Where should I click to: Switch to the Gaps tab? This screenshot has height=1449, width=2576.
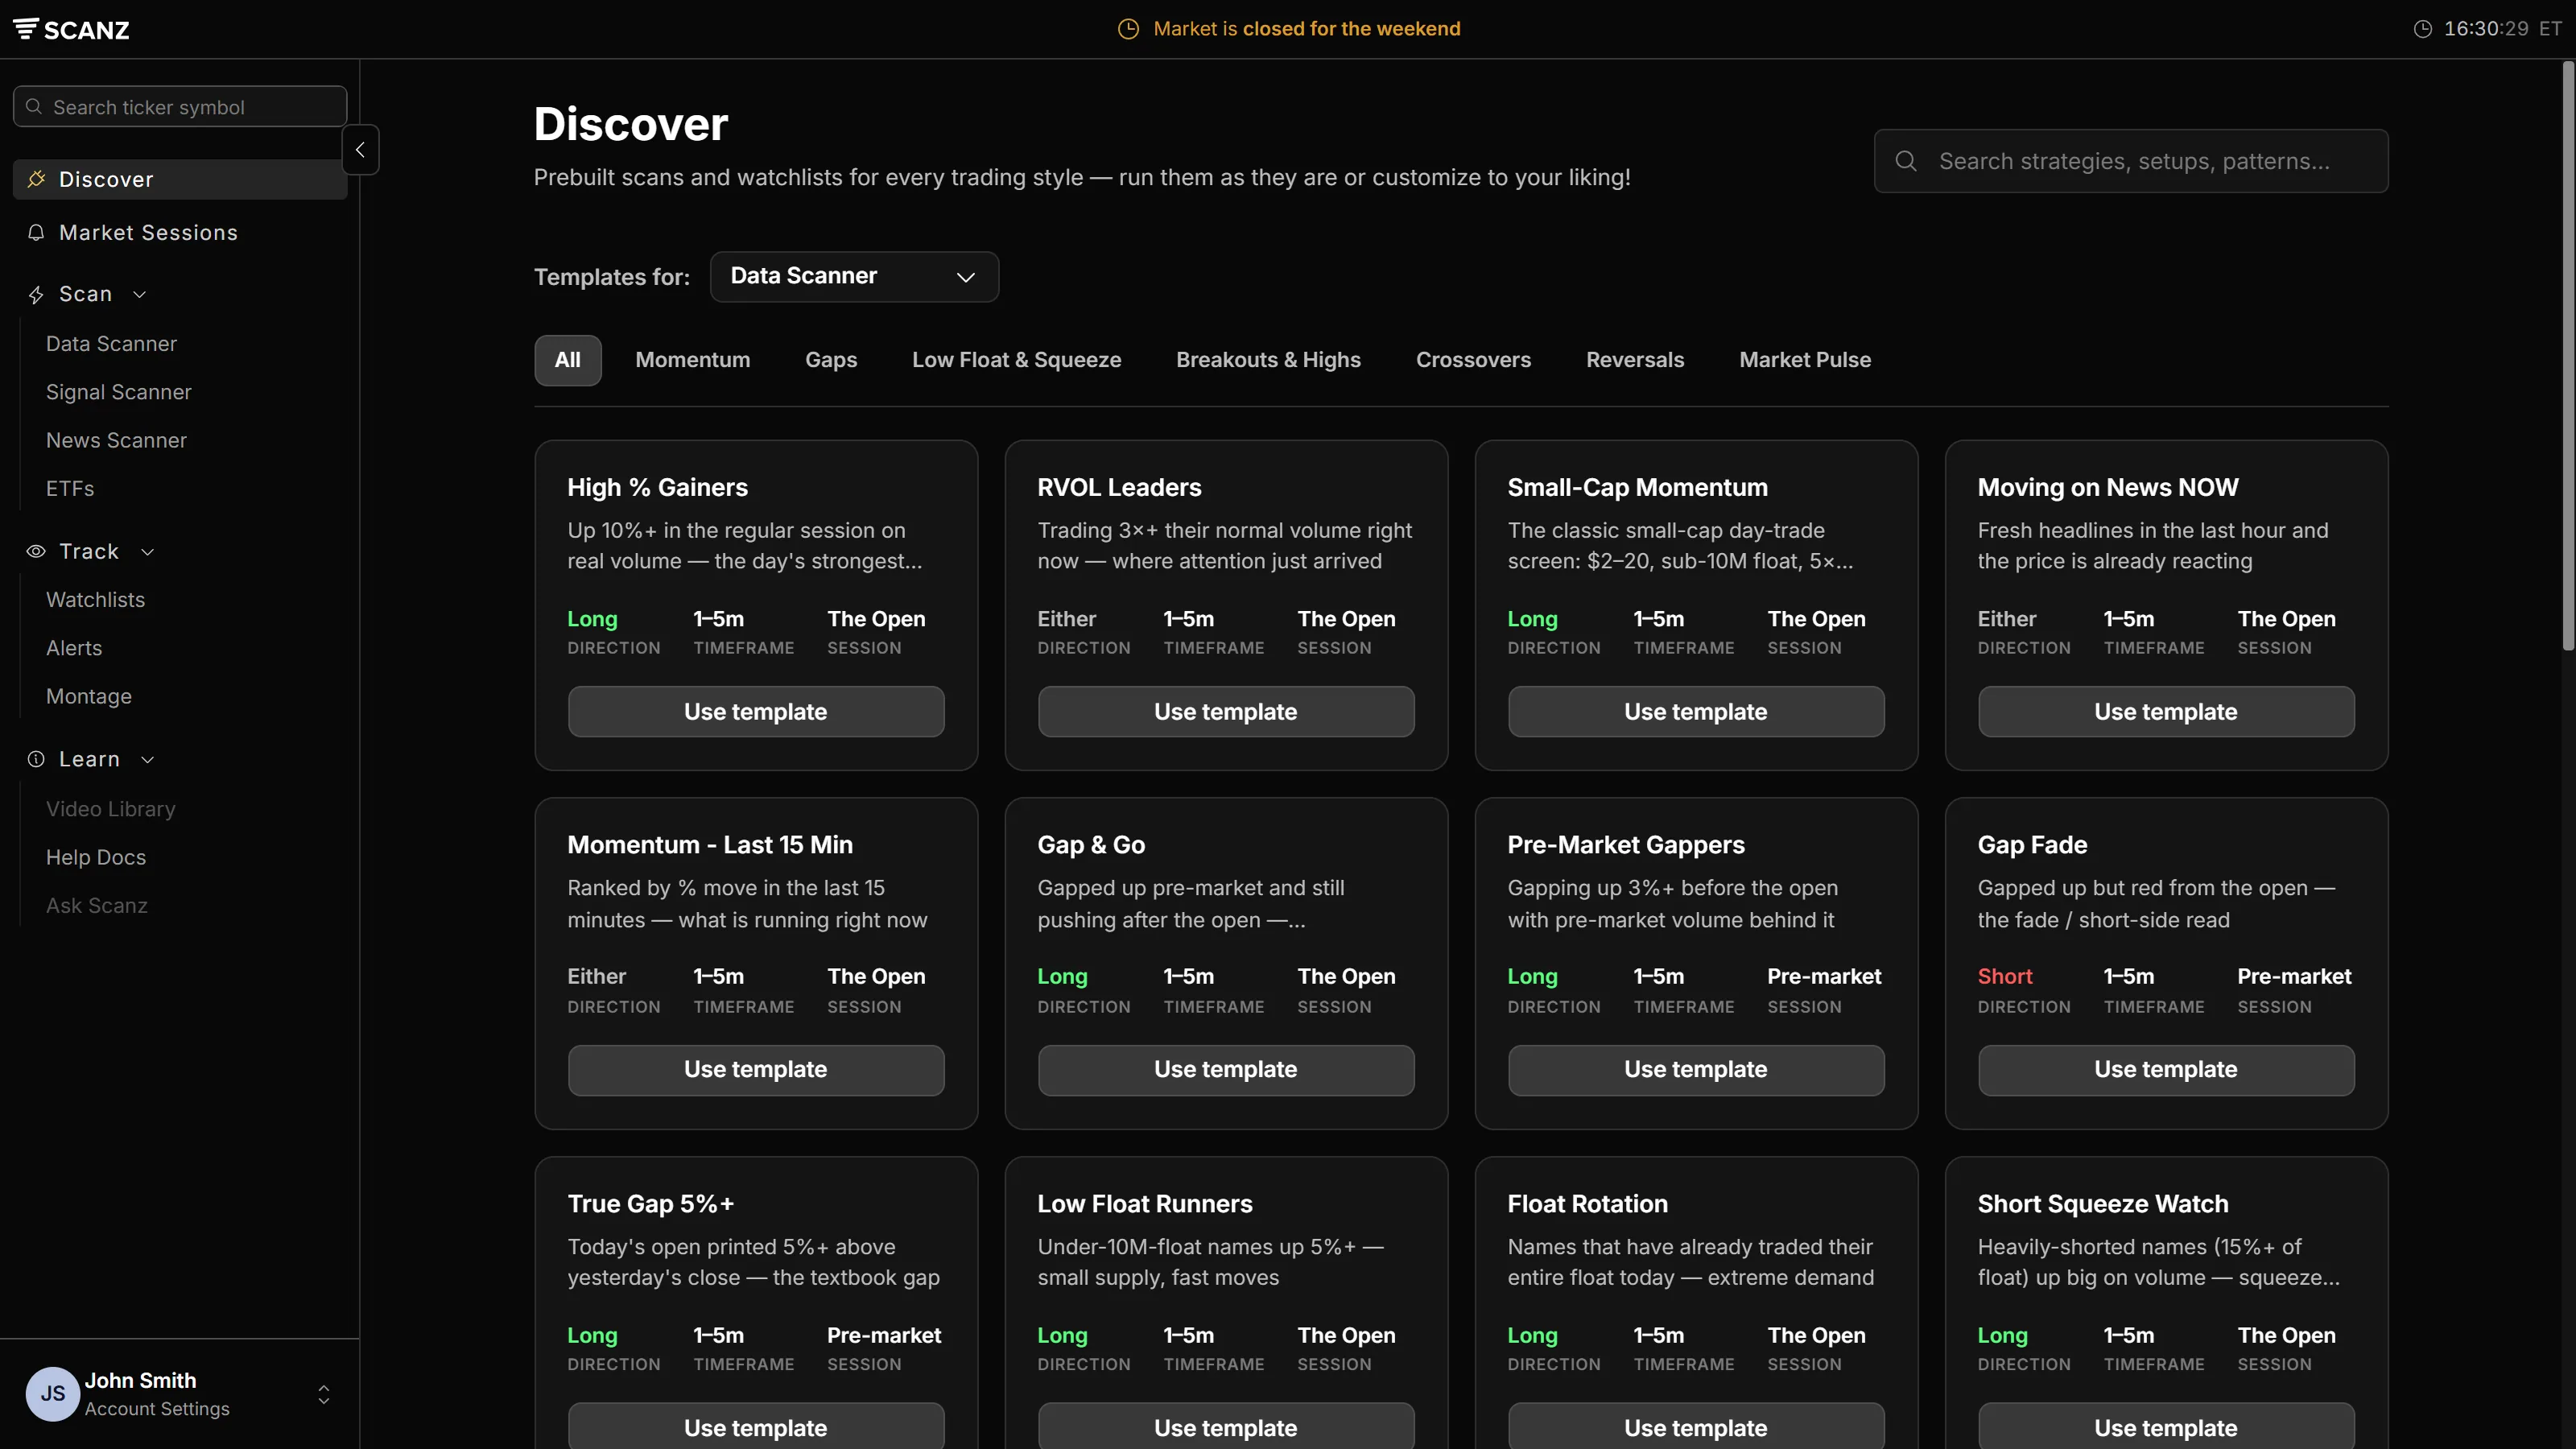pos(831,360)
